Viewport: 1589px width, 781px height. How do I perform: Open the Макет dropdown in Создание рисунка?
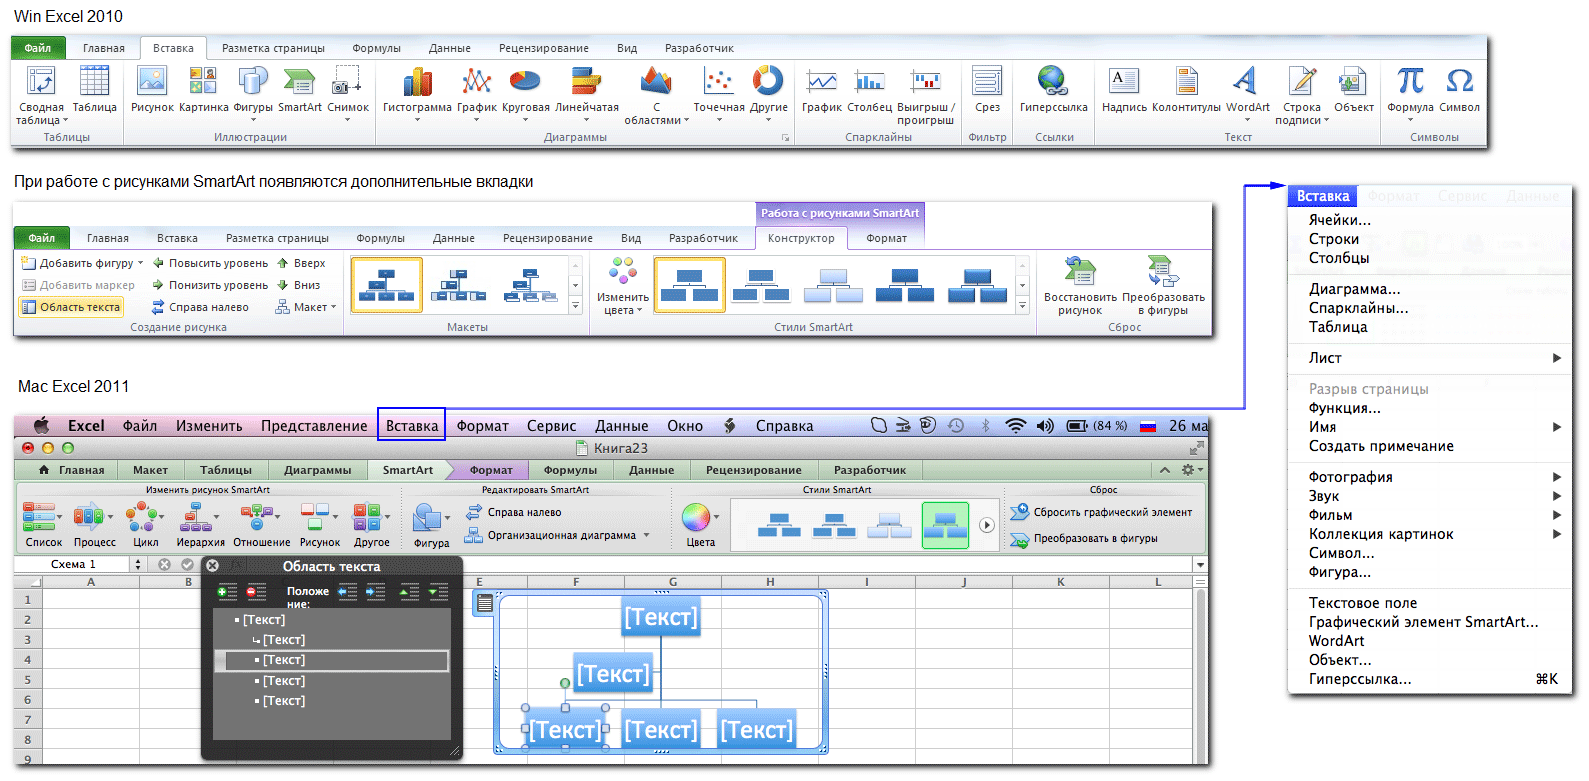point(306,307)
